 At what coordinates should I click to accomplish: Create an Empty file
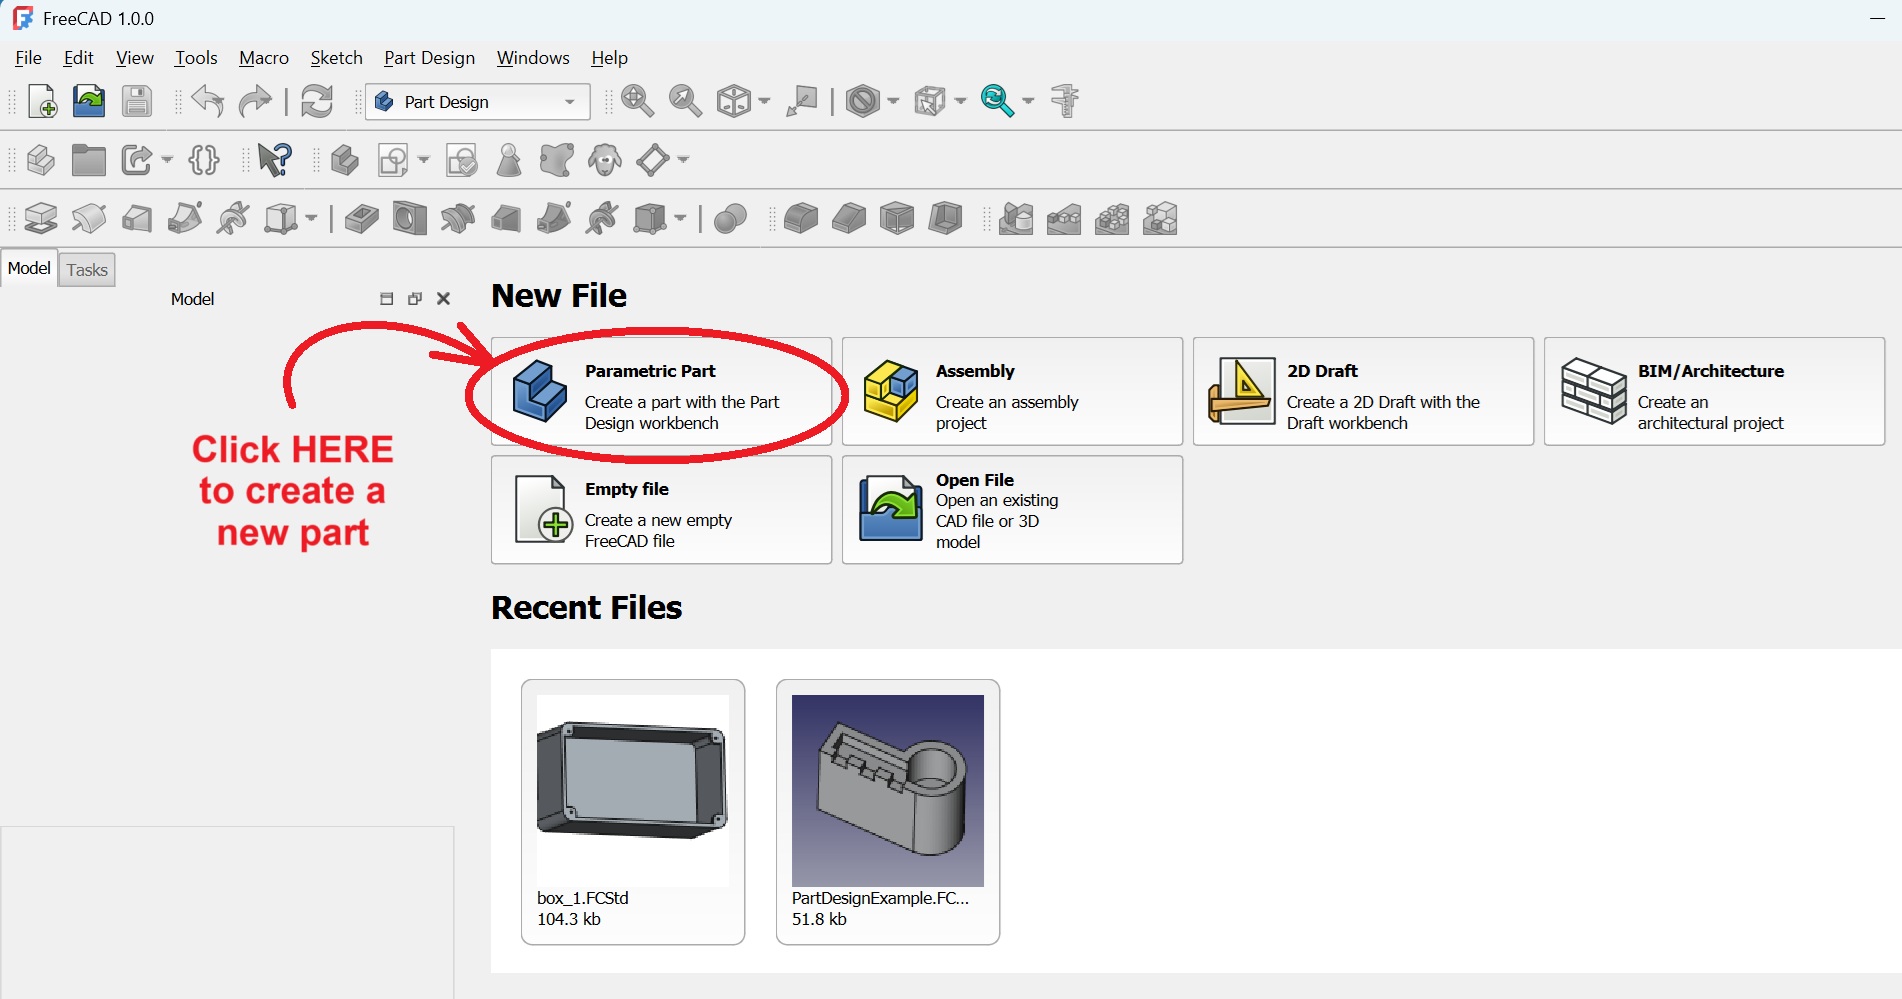click(x=661, y=510)
